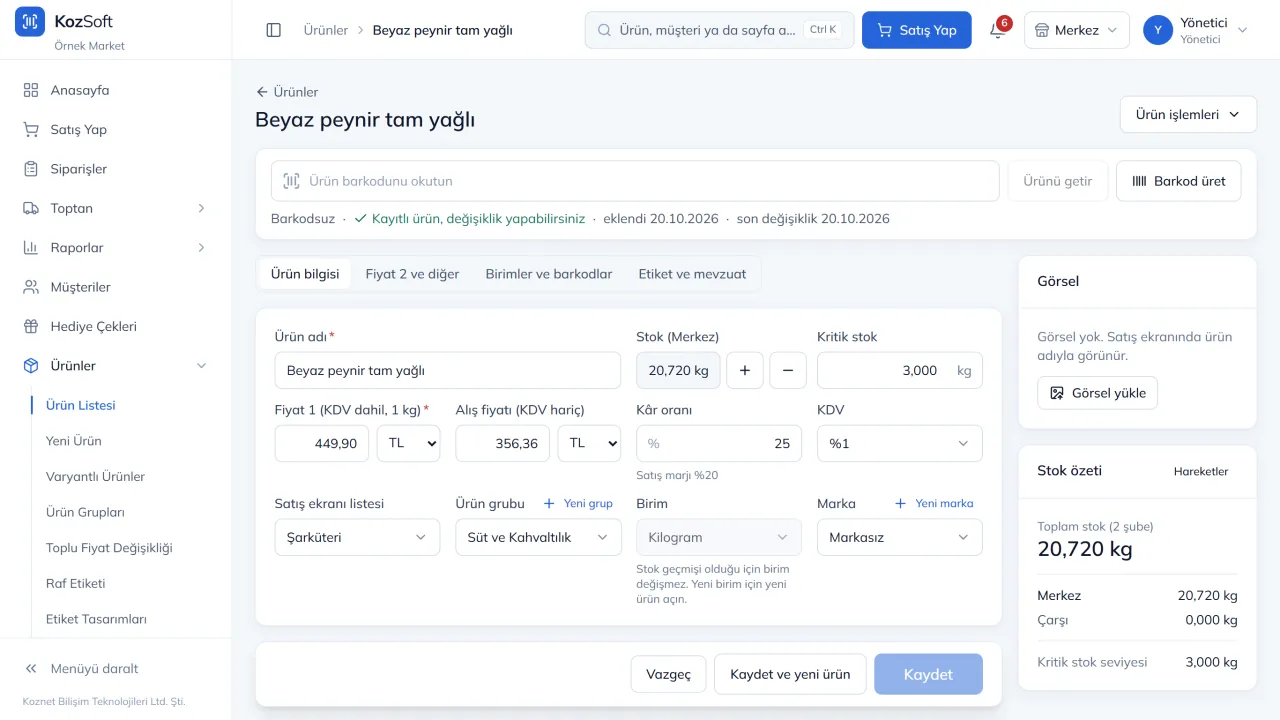Expand Toptan sidebar submenu
The width and height of the screenshot is (1280, 720).
click(x=116, y=208)
